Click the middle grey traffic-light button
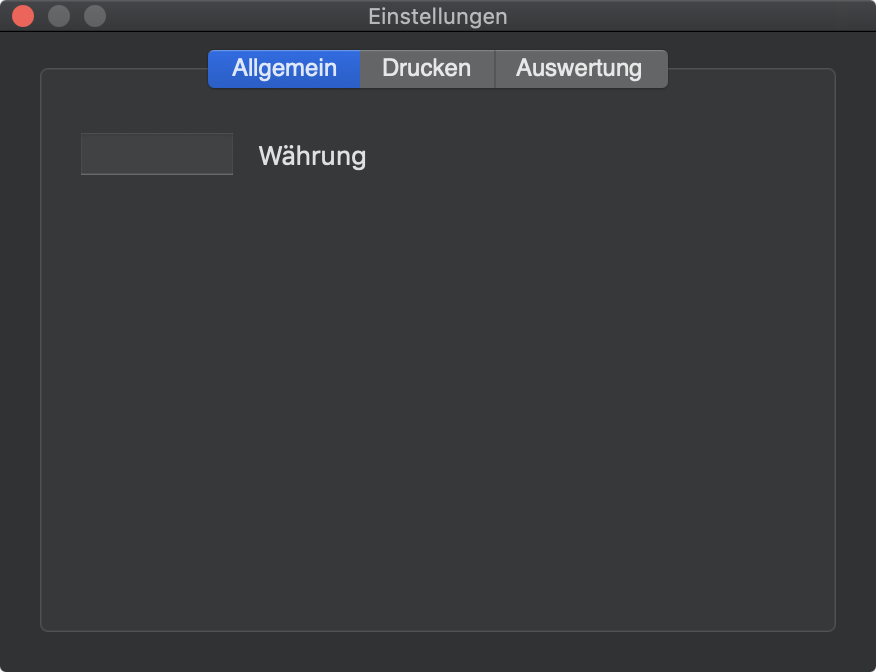Viewport: 876px width, 672px height. [59, 16]
